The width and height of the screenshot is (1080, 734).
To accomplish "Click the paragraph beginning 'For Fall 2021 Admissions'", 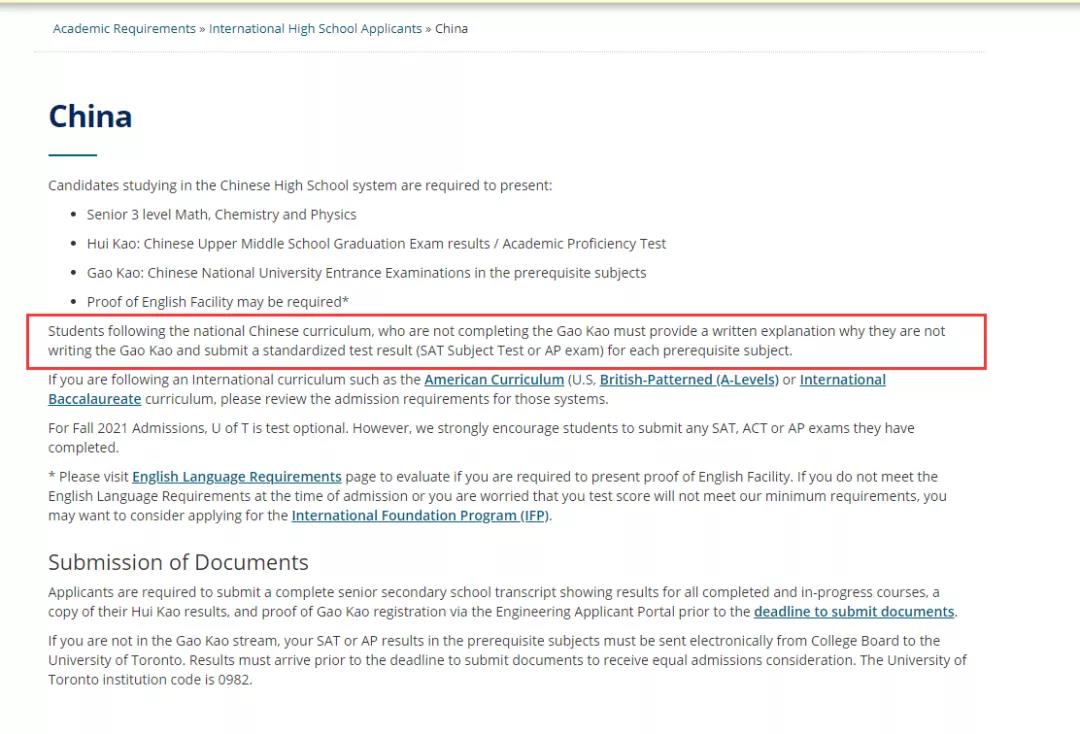I will pyautogui.click(x=481, y=437).
